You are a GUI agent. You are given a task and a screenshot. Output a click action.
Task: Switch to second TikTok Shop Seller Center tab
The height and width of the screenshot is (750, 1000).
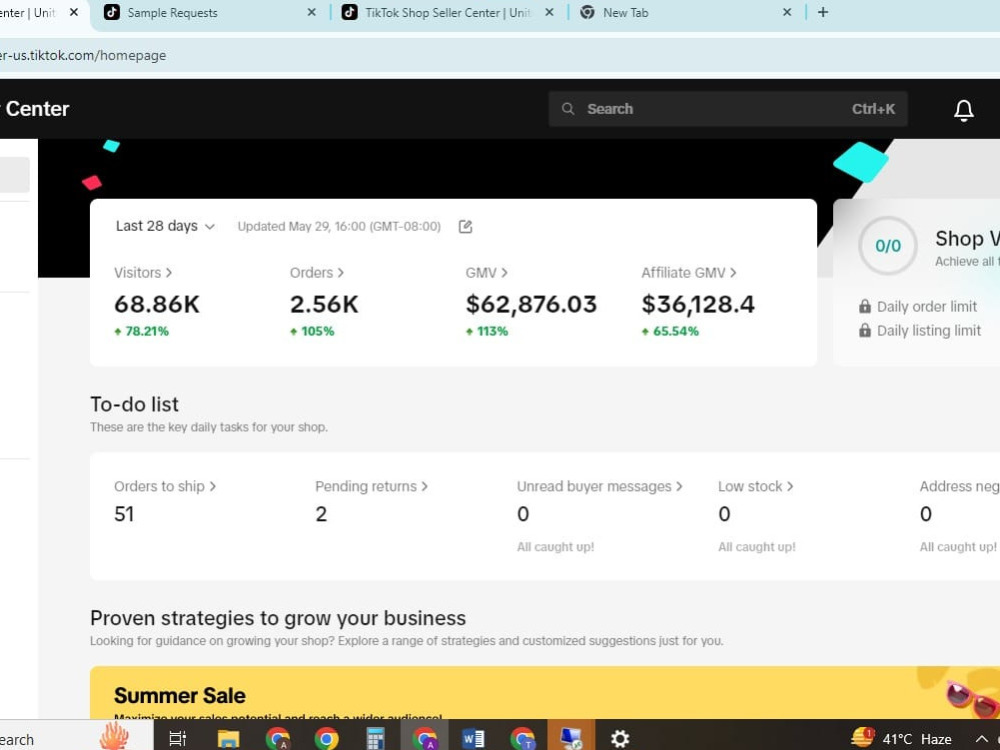(x=446, y=13)
